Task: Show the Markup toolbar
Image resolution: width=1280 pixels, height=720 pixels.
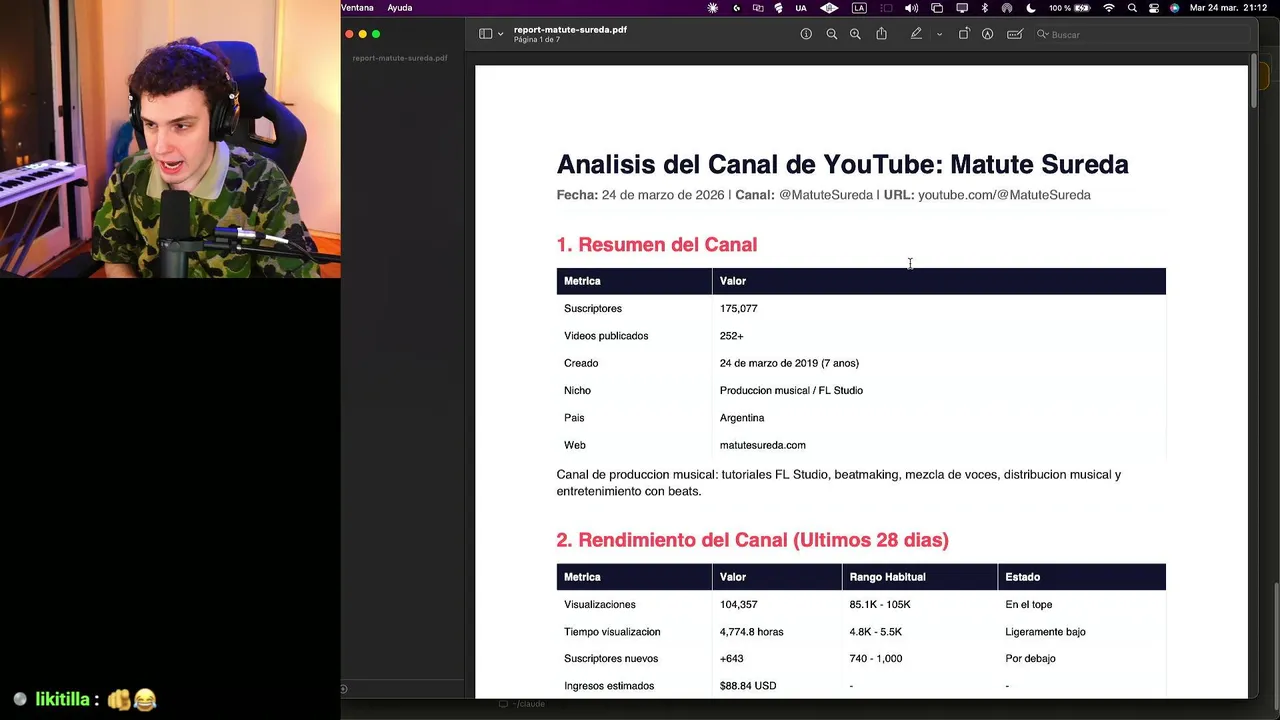Action: tap(987, 34)
